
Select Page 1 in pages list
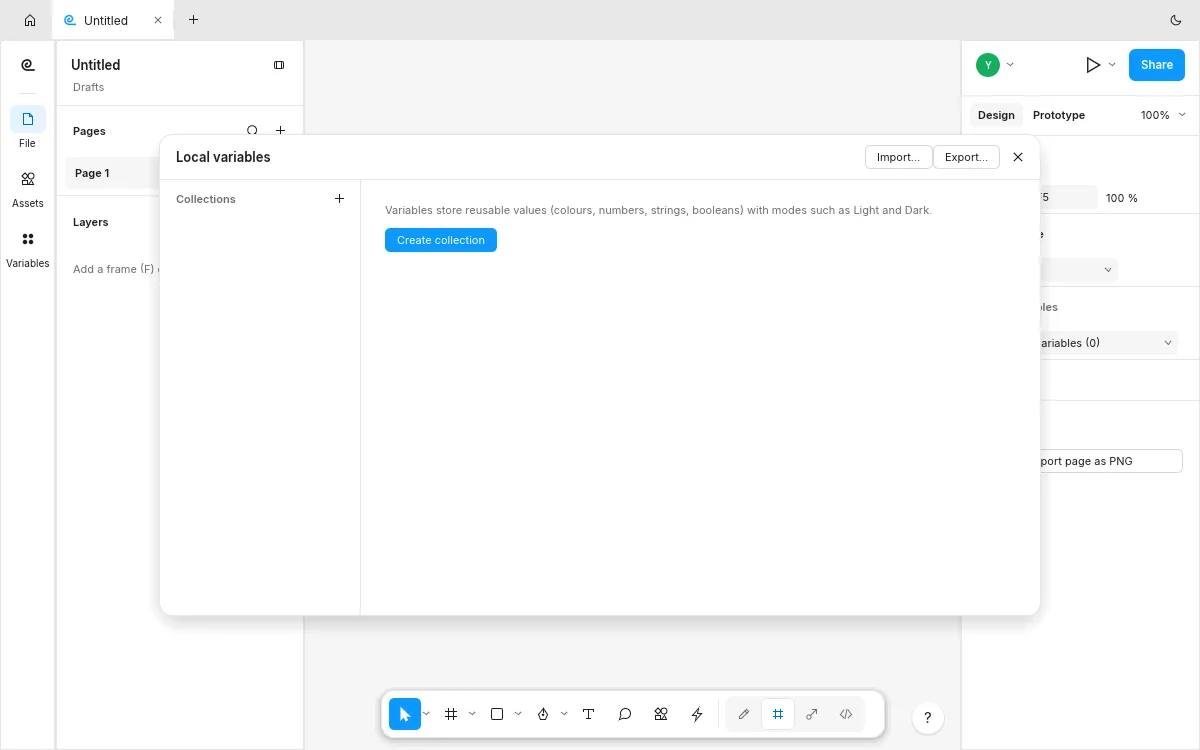pyautogui.click(x=113, y=173)
